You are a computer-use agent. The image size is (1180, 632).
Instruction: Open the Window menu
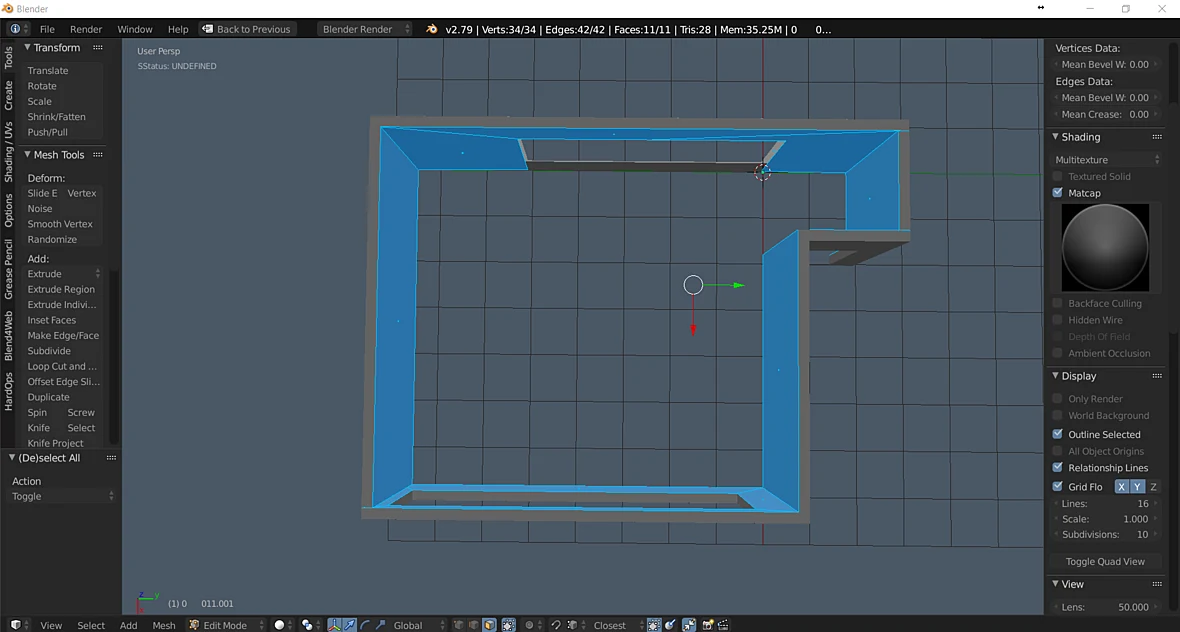135,29
